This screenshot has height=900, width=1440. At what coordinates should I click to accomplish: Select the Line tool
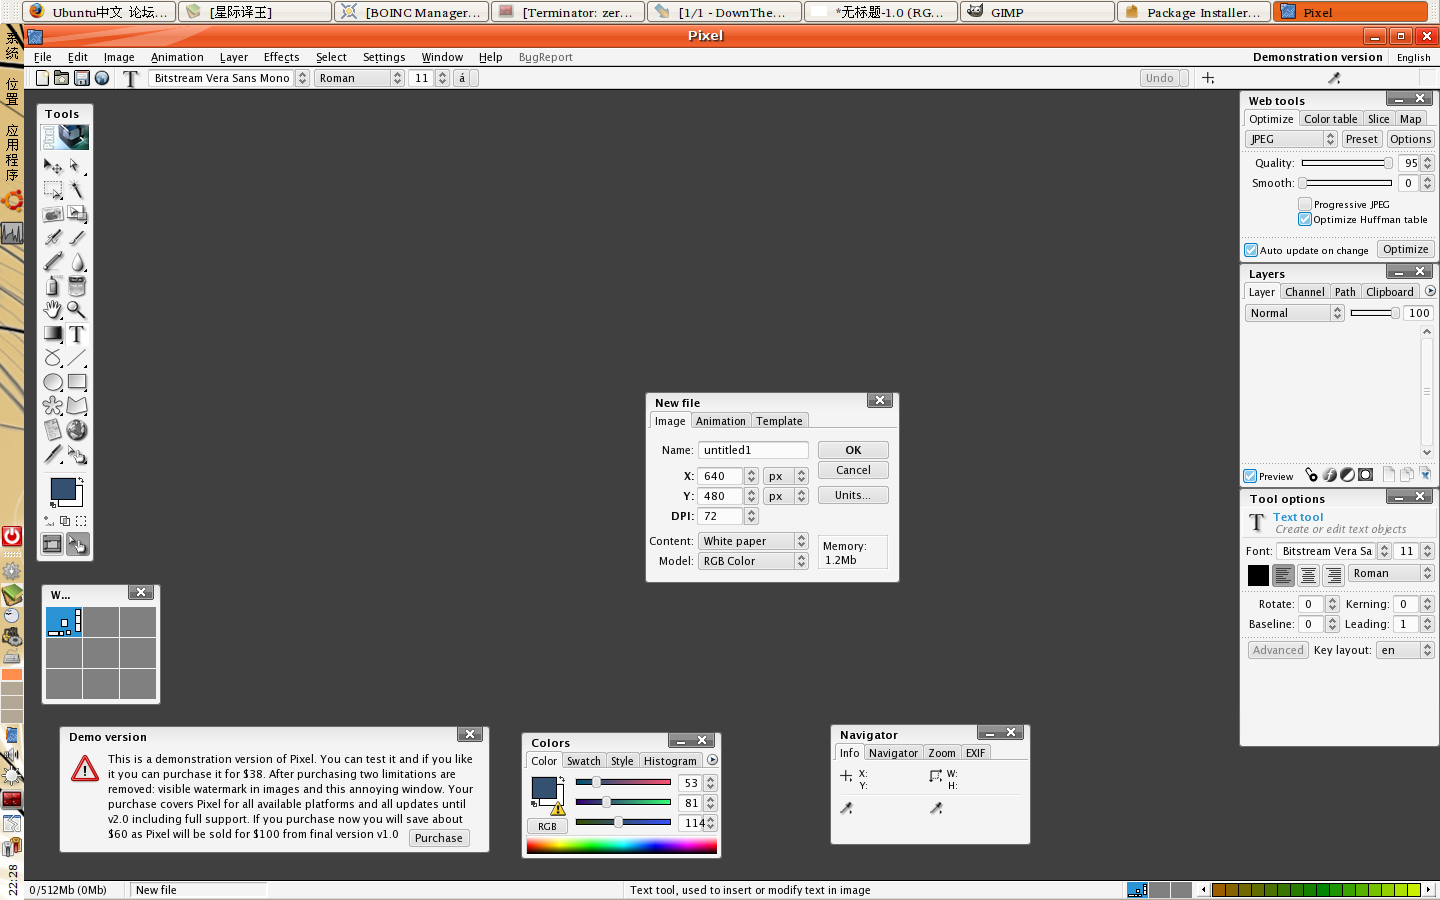click(77, 358)
